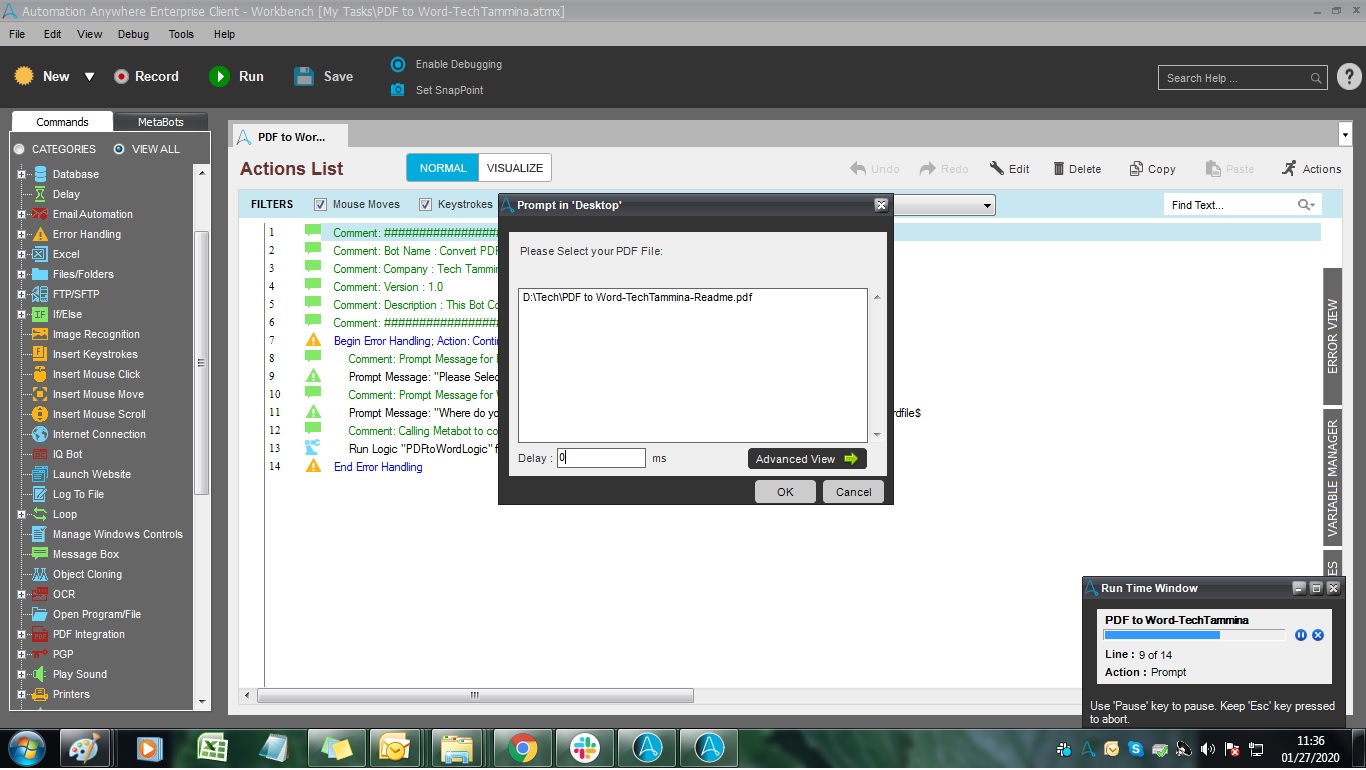Expand the FTP/SFTP tree node

(x=21, y=294)
